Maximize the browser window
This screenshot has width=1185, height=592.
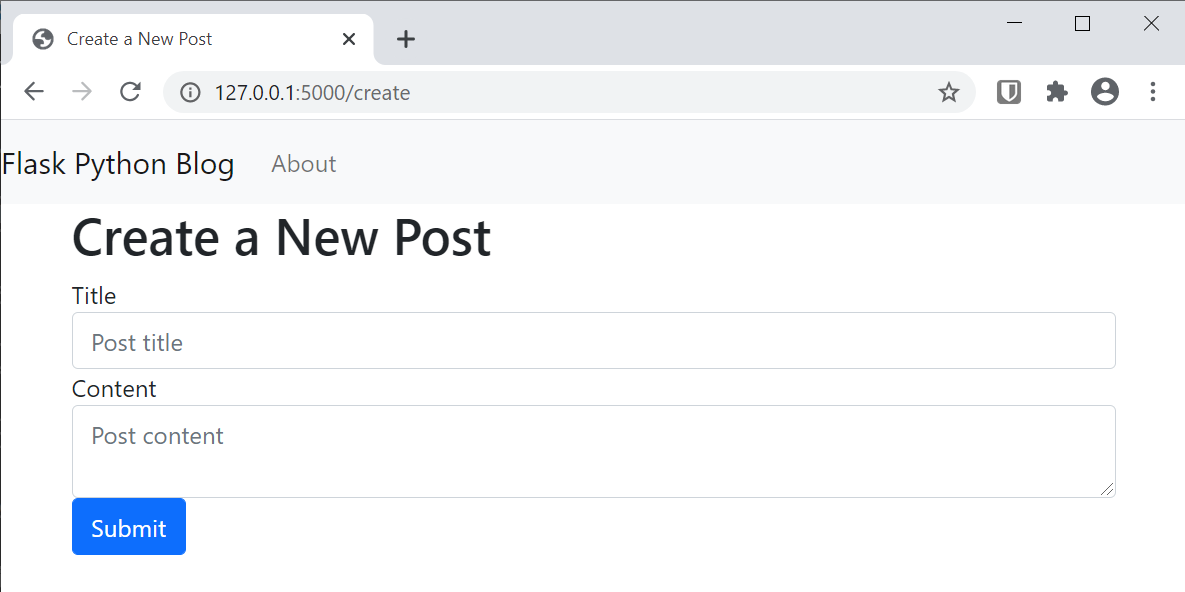pos(1082,24)
